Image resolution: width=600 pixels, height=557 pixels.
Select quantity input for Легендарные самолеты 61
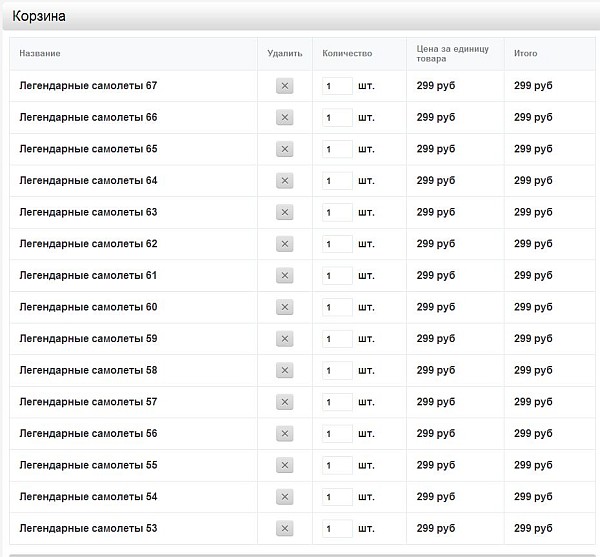coord(337,276)
